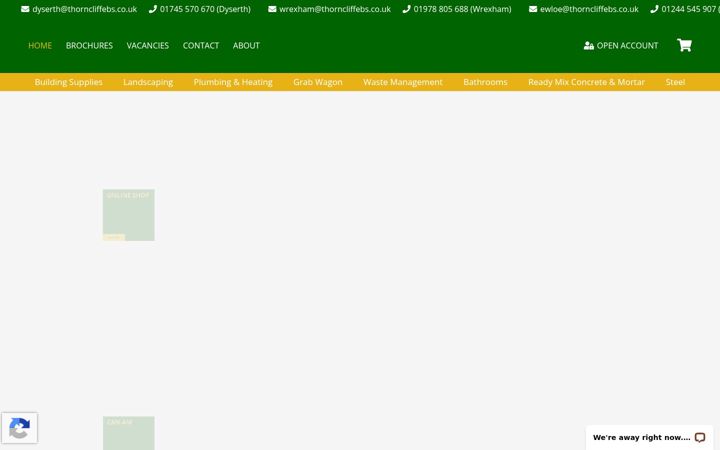Screen dimensions: 720x450
Task: Open the Bathrooms category
Action: pos(485,82)
